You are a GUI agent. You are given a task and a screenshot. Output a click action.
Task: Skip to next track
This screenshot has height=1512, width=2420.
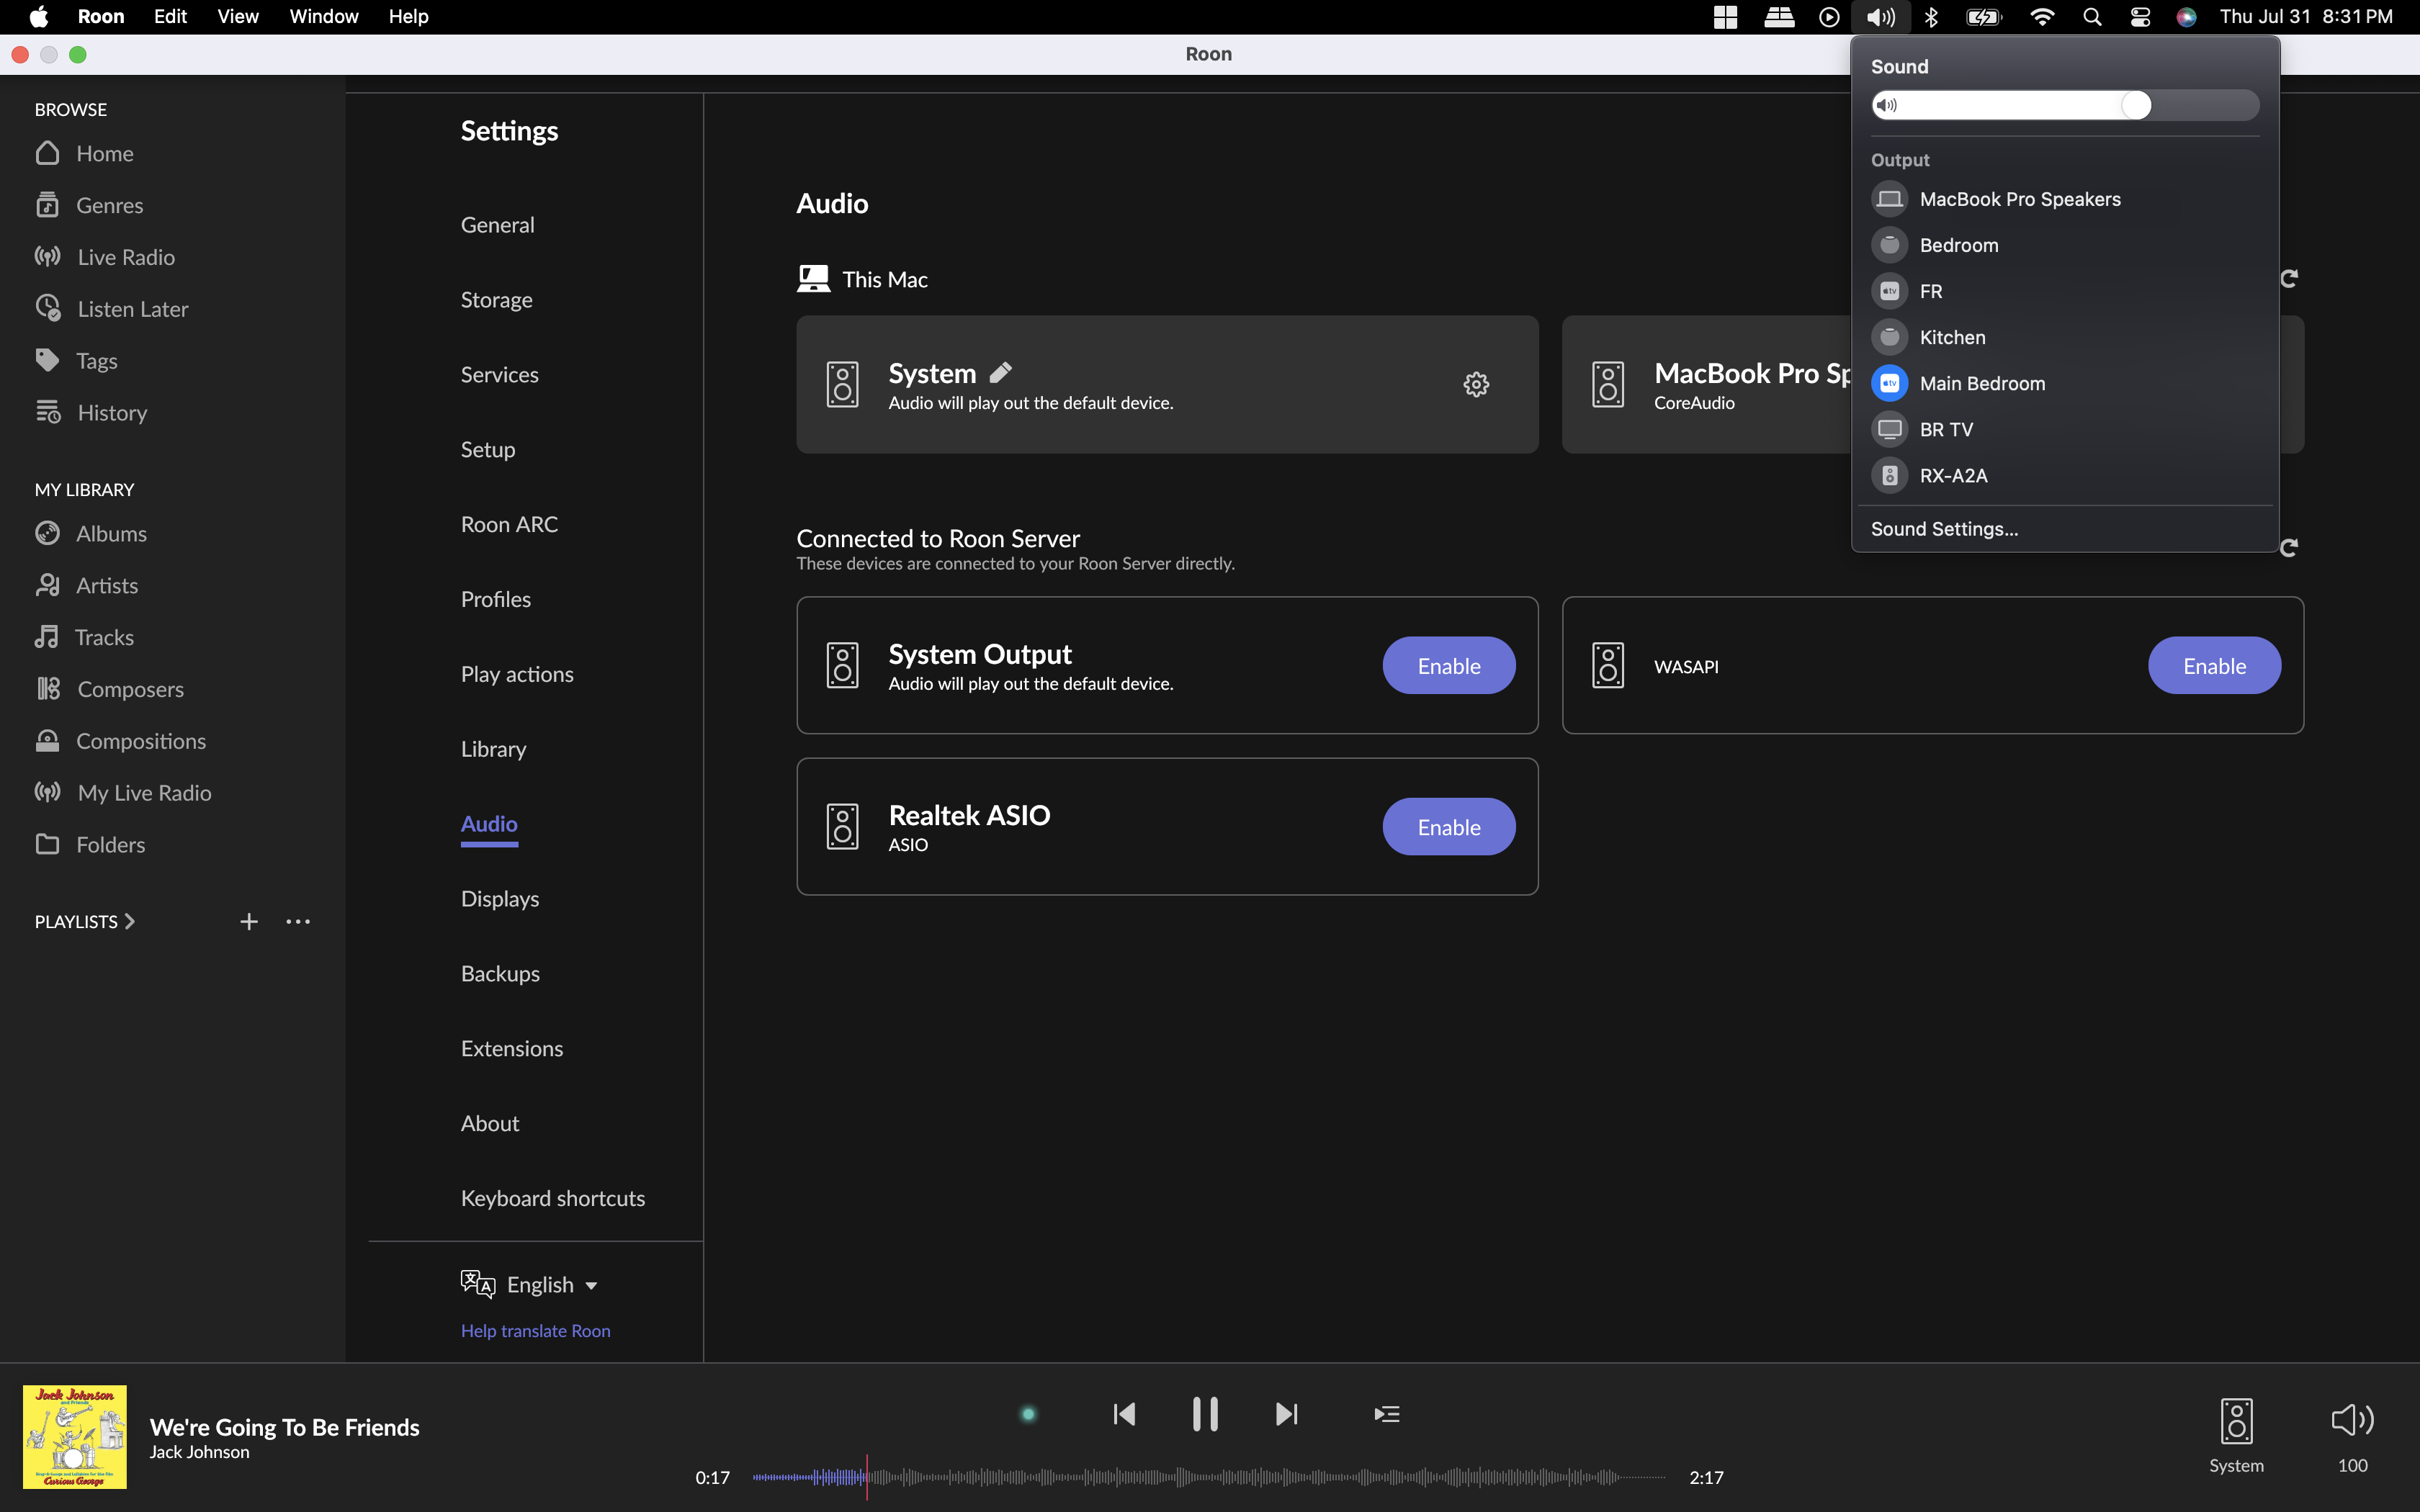1286,1414
